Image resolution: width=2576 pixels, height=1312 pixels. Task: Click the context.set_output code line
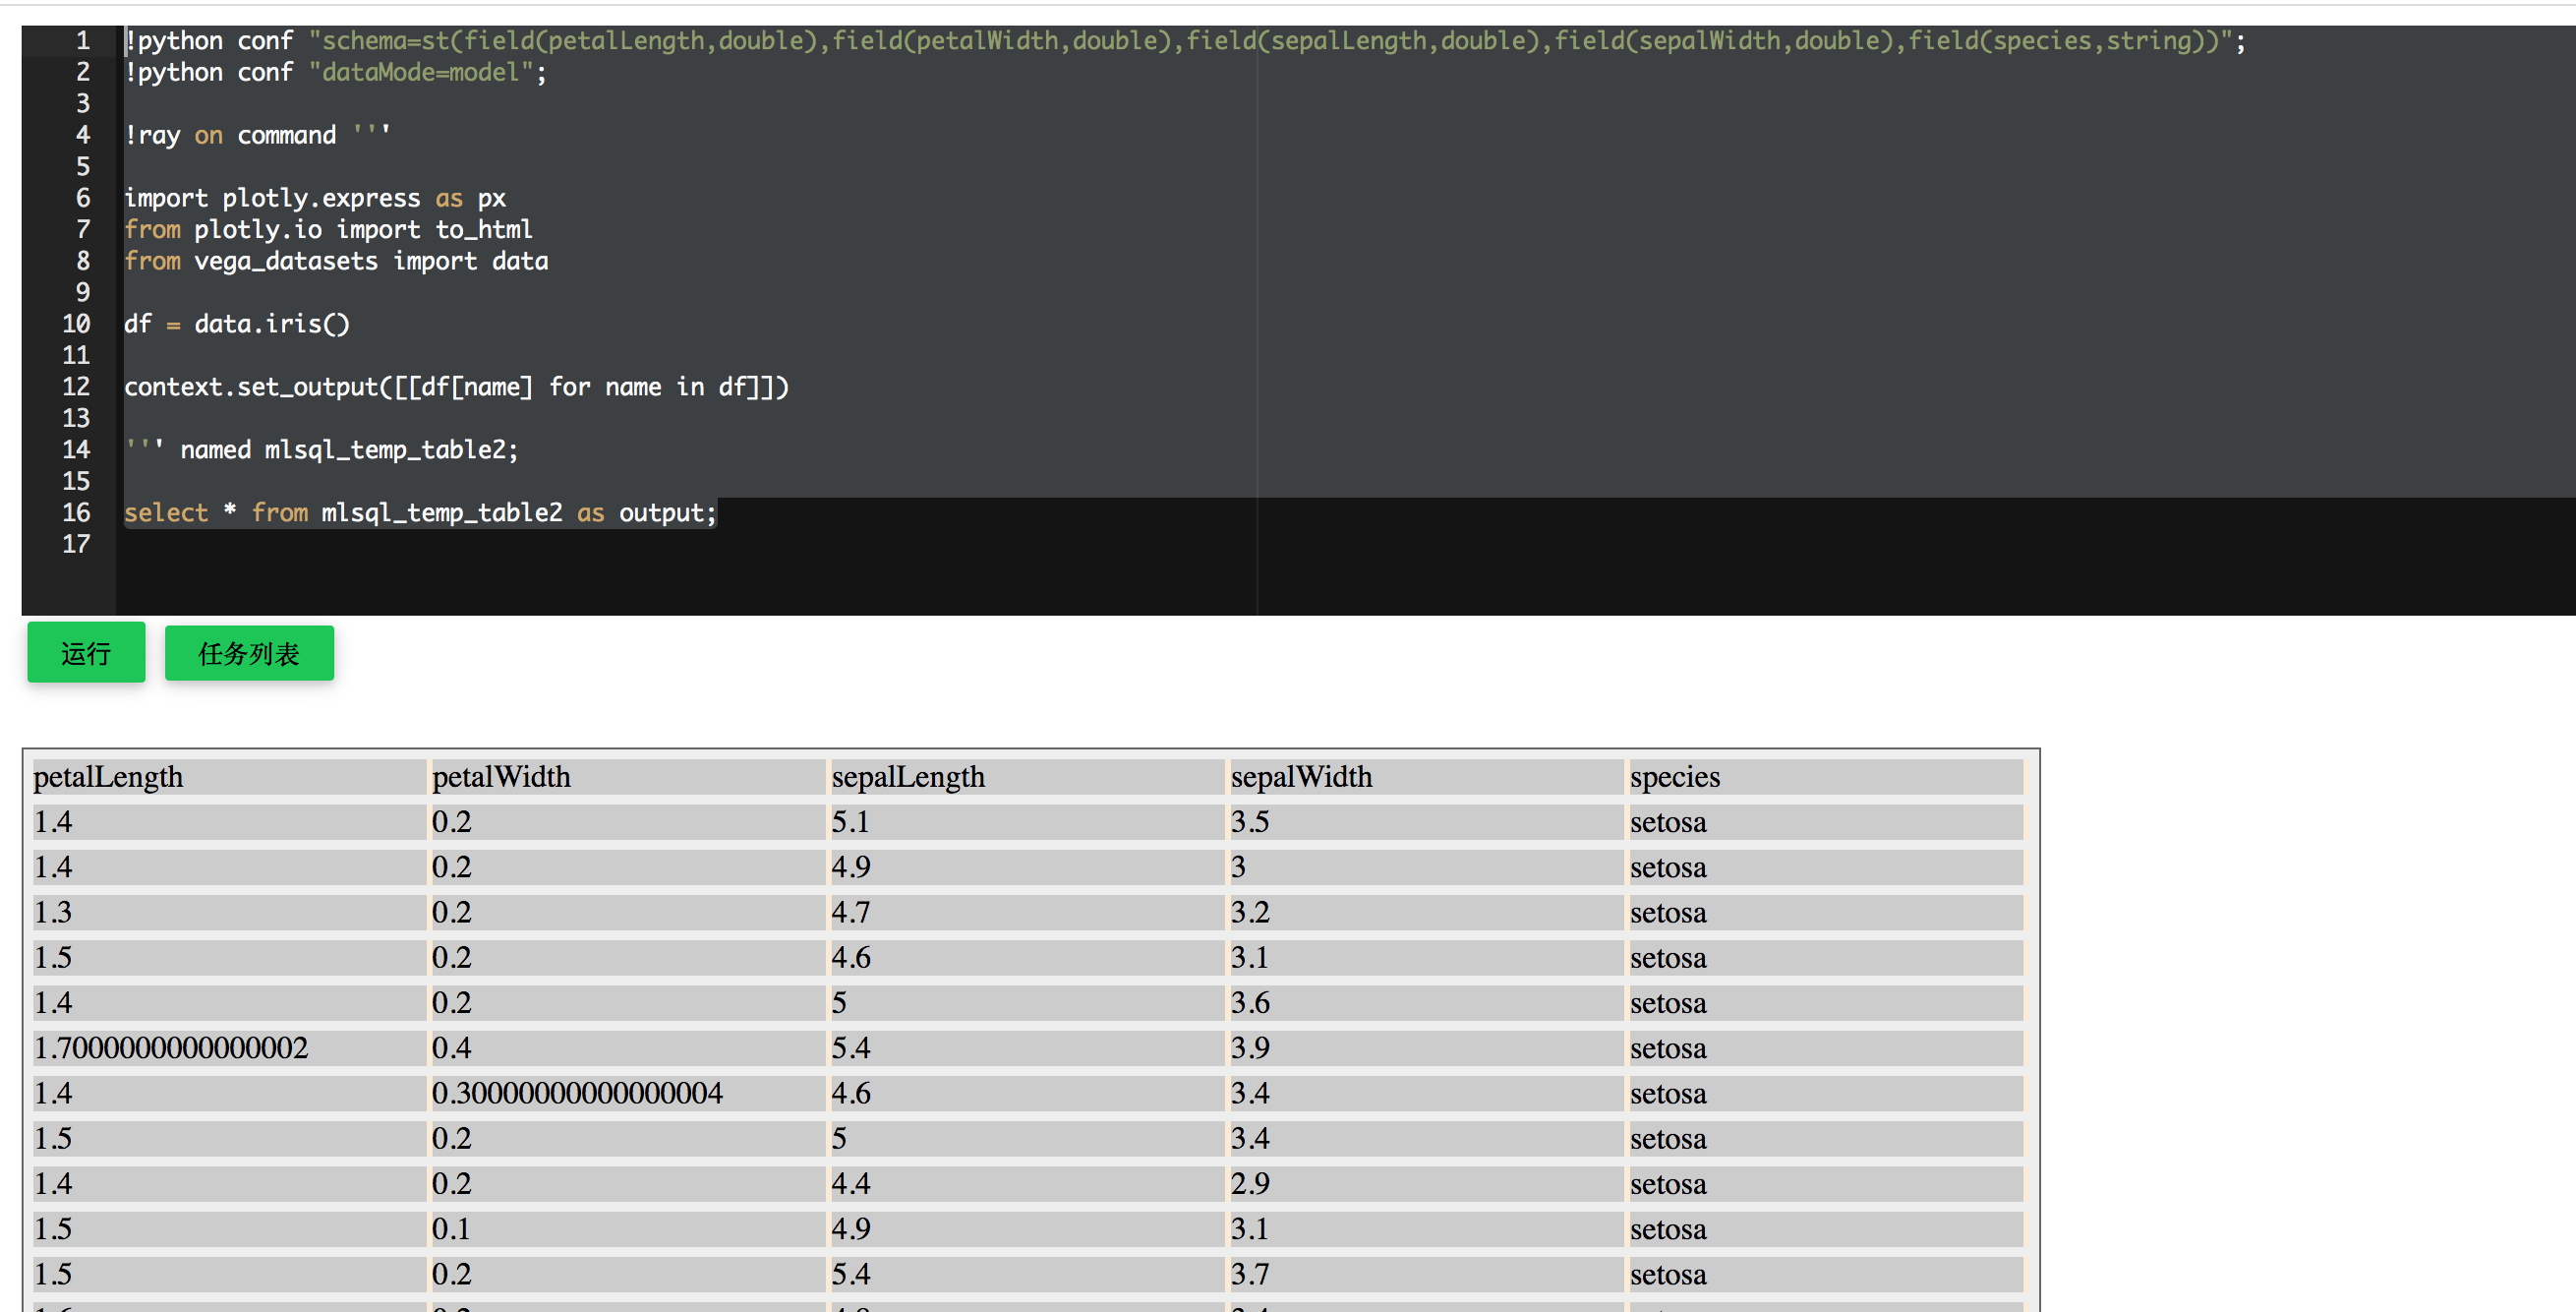point(456,387)
